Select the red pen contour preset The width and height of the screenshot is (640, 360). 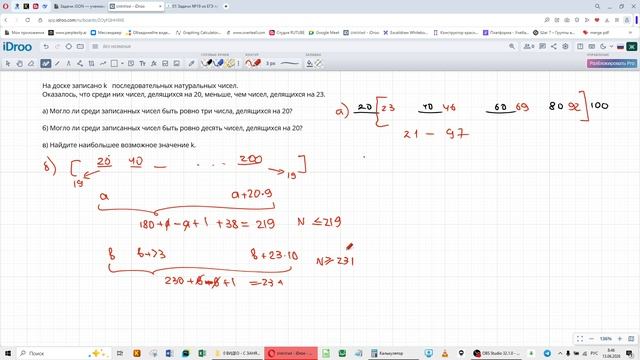[253, 63]
